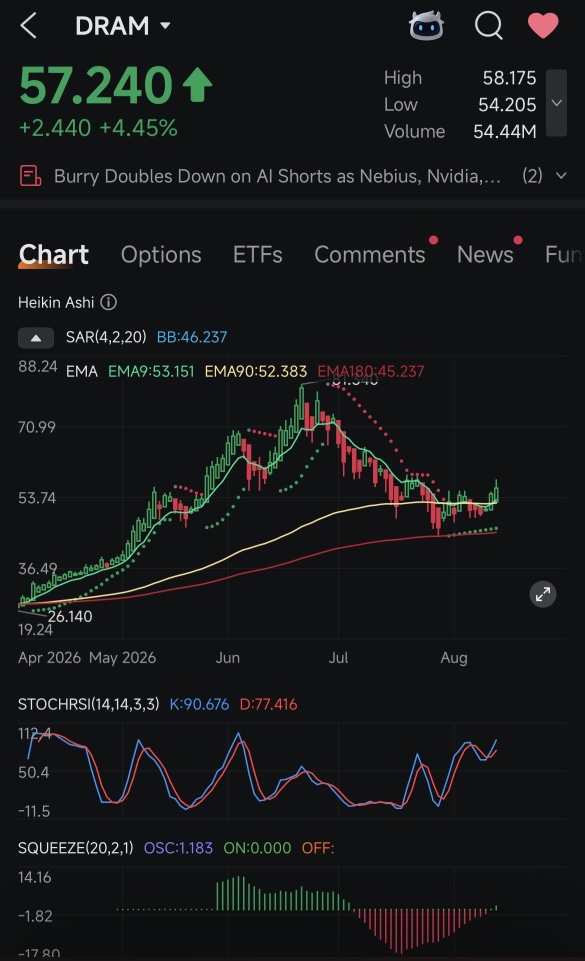This screenshot has width=585, height=961.
Task: Open the News tab
Action: [485, 254]
